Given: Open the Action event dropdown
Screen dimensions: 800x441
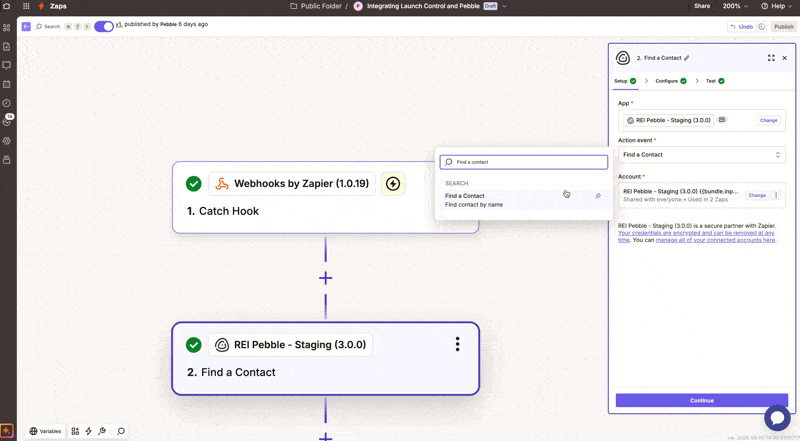Looking at the screenshot, I should 702,155.
